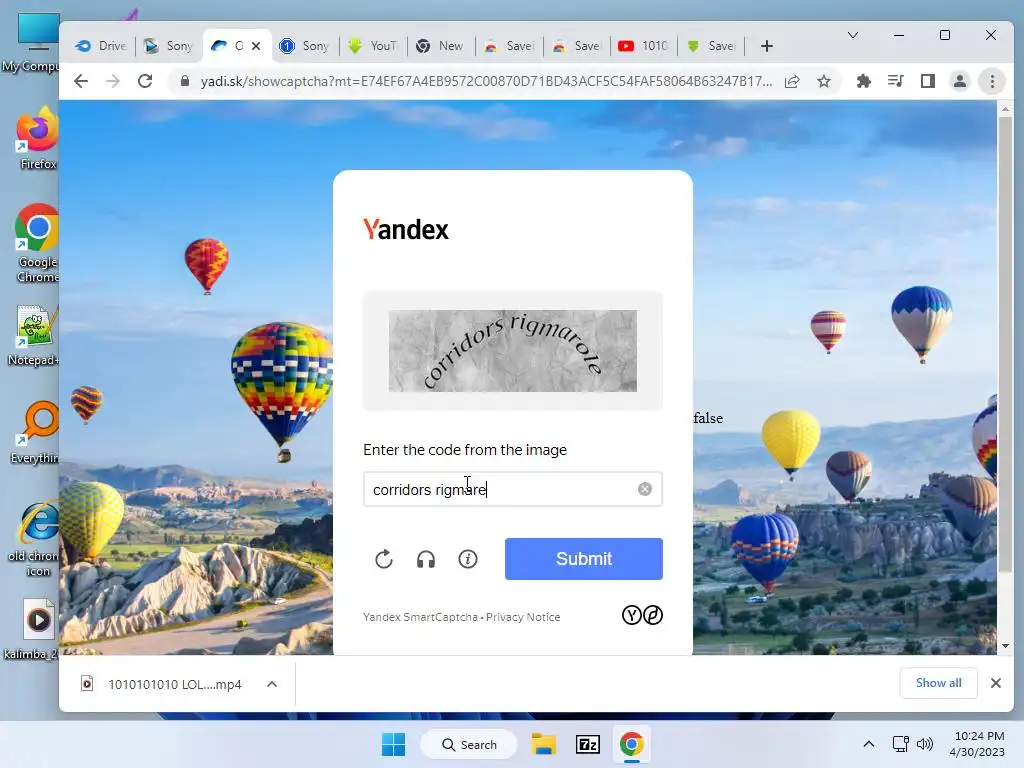Share this page icon in address bar
This screenshot has height=768, width=1024.
point(792,81)
